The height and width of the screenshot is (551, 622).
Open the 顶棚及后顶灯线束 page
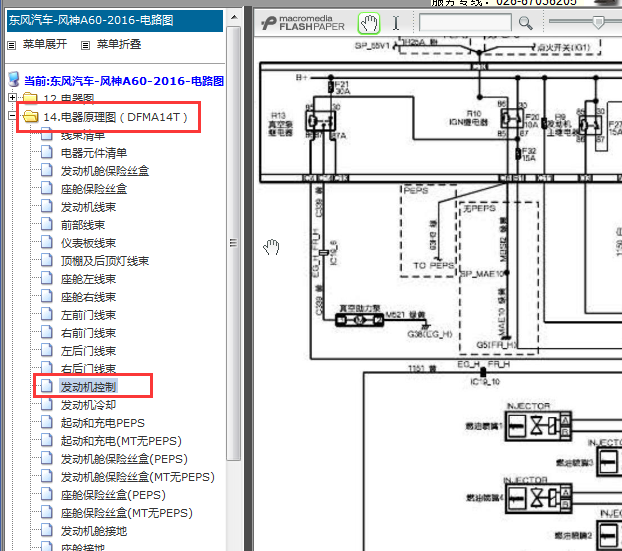click(x=105, y=261)
